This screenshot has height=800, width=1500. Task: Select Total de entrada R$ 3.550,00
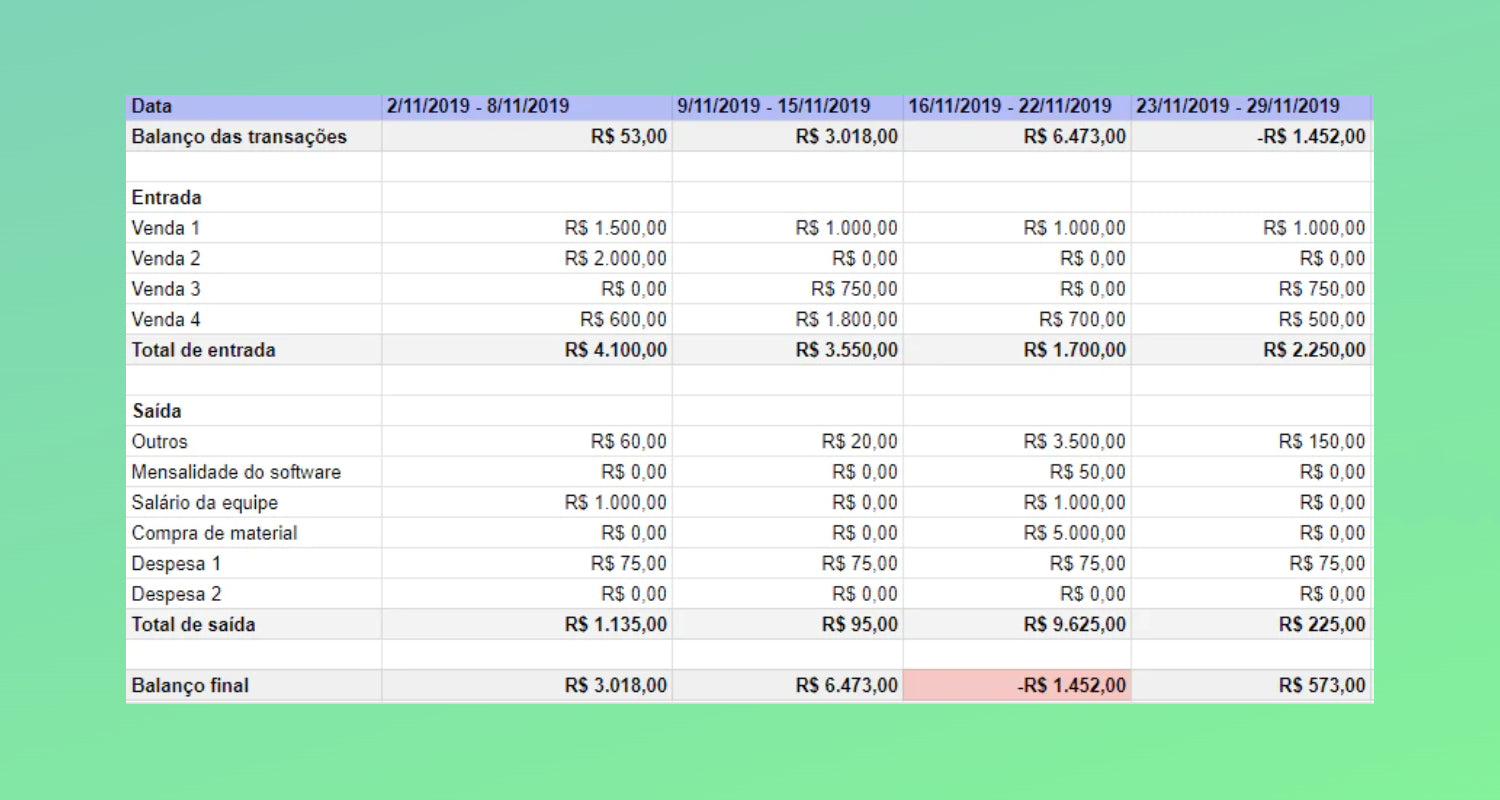[x=788, y=350]
